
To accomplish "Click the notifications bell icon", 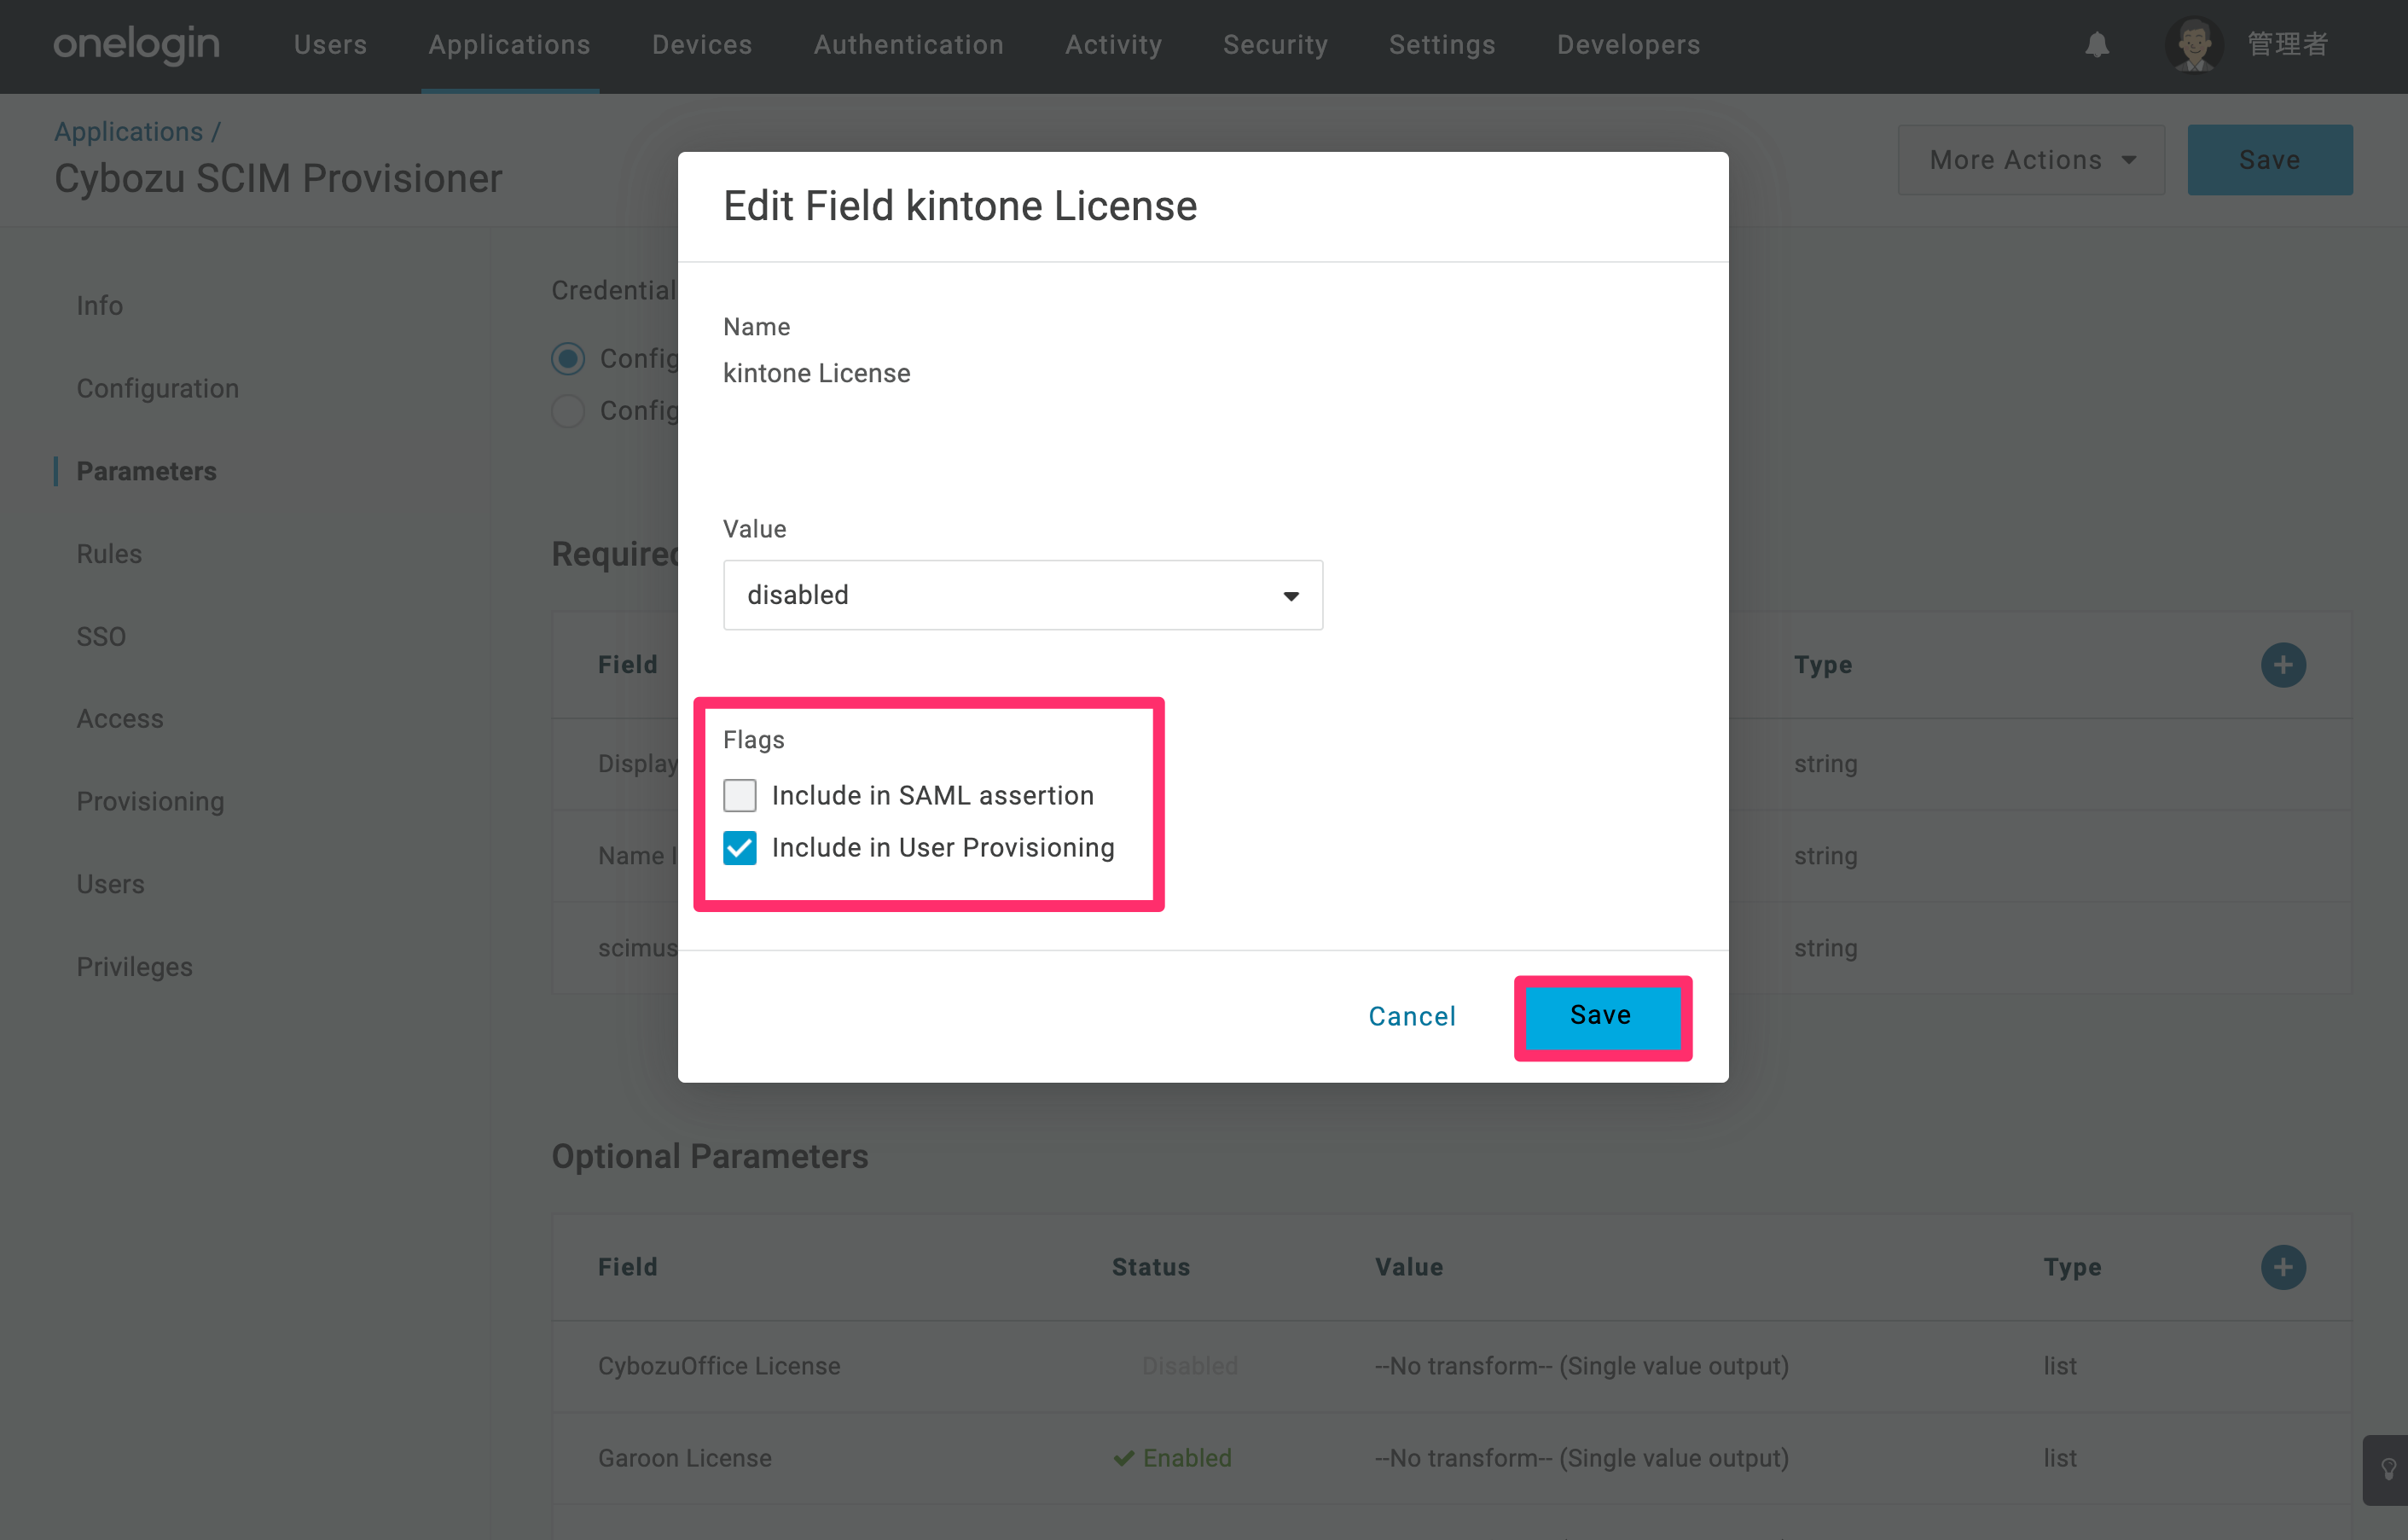I will (x=2097, y=45).
